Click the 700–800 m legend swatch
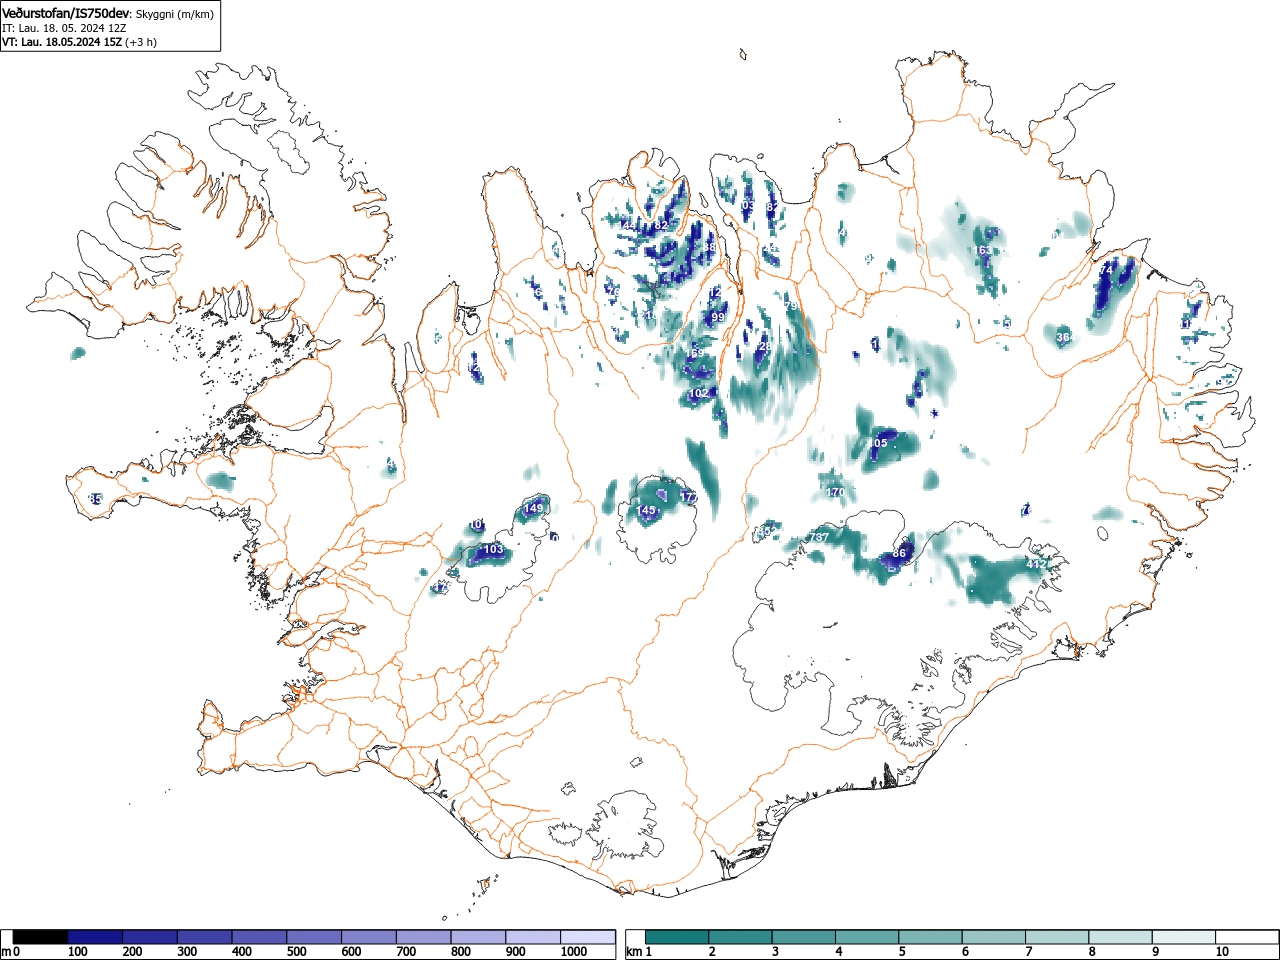 (x=423, y=937)
